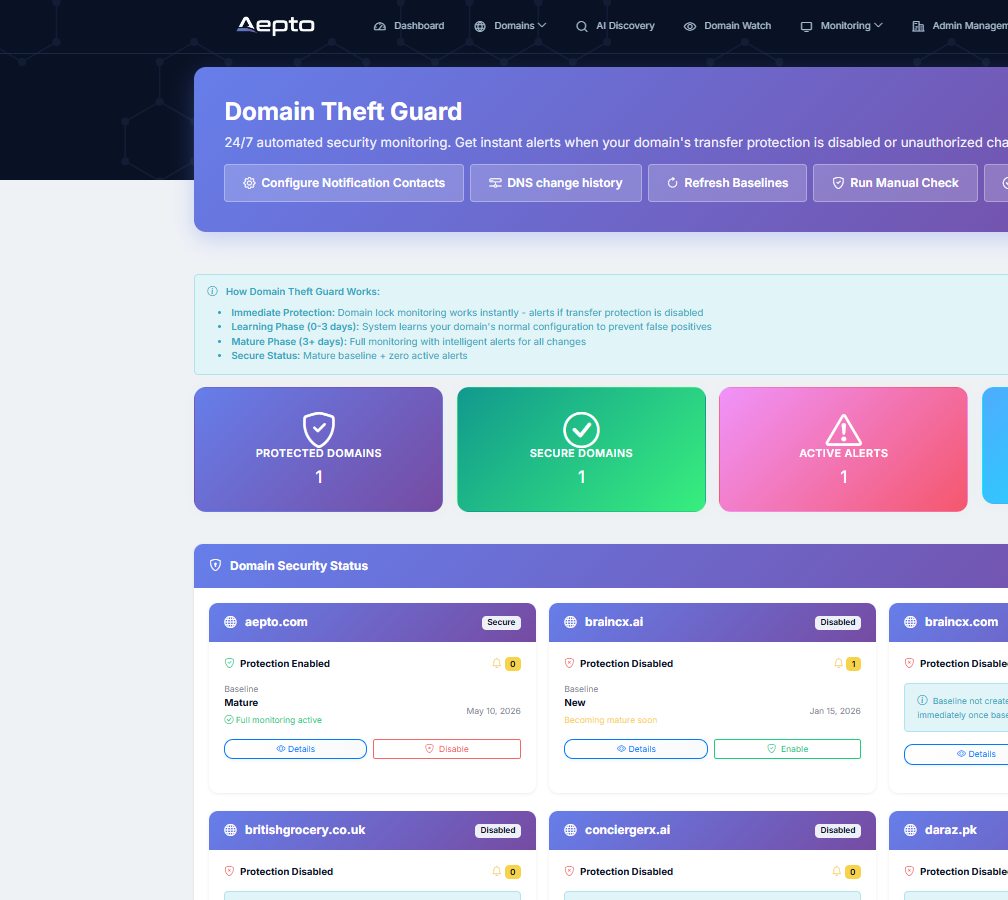Click the Disabled badge on braincx.ai
The width and height of the screenshot is (1008, 900).
[x=838, y=622]
